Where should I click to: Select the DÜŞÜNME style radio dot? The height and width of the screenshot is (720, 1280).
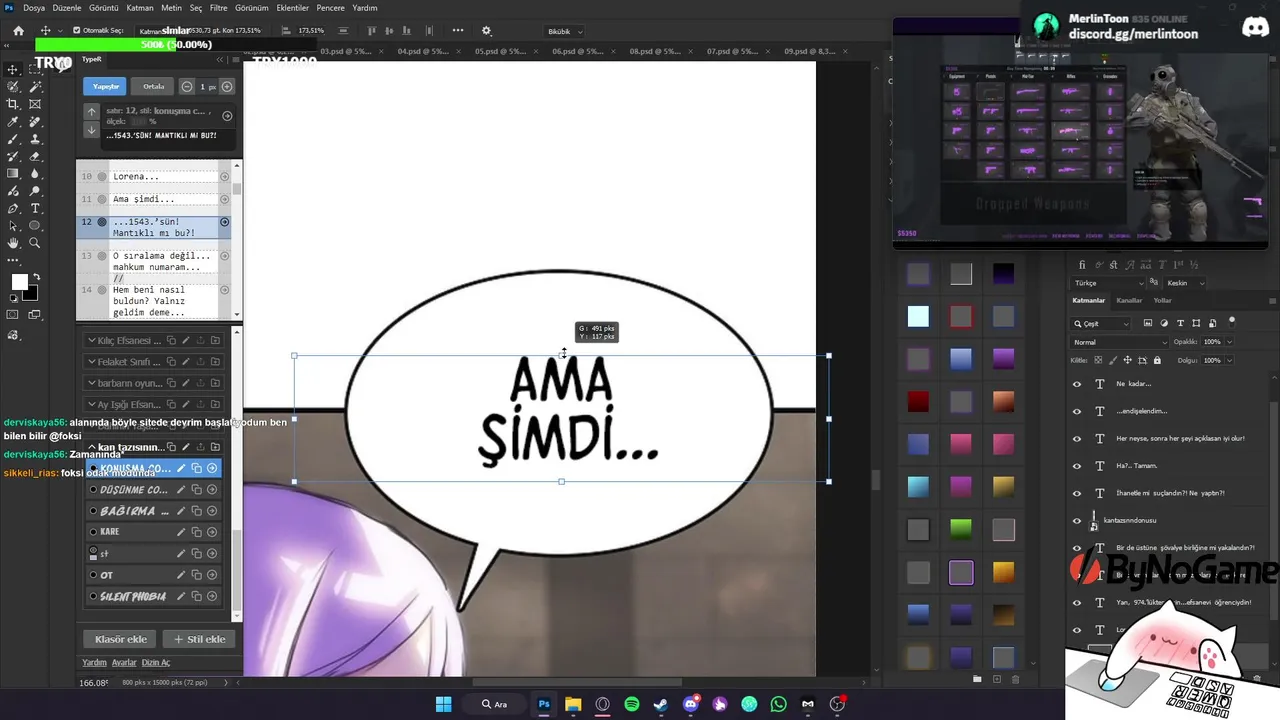pos(93,490)
